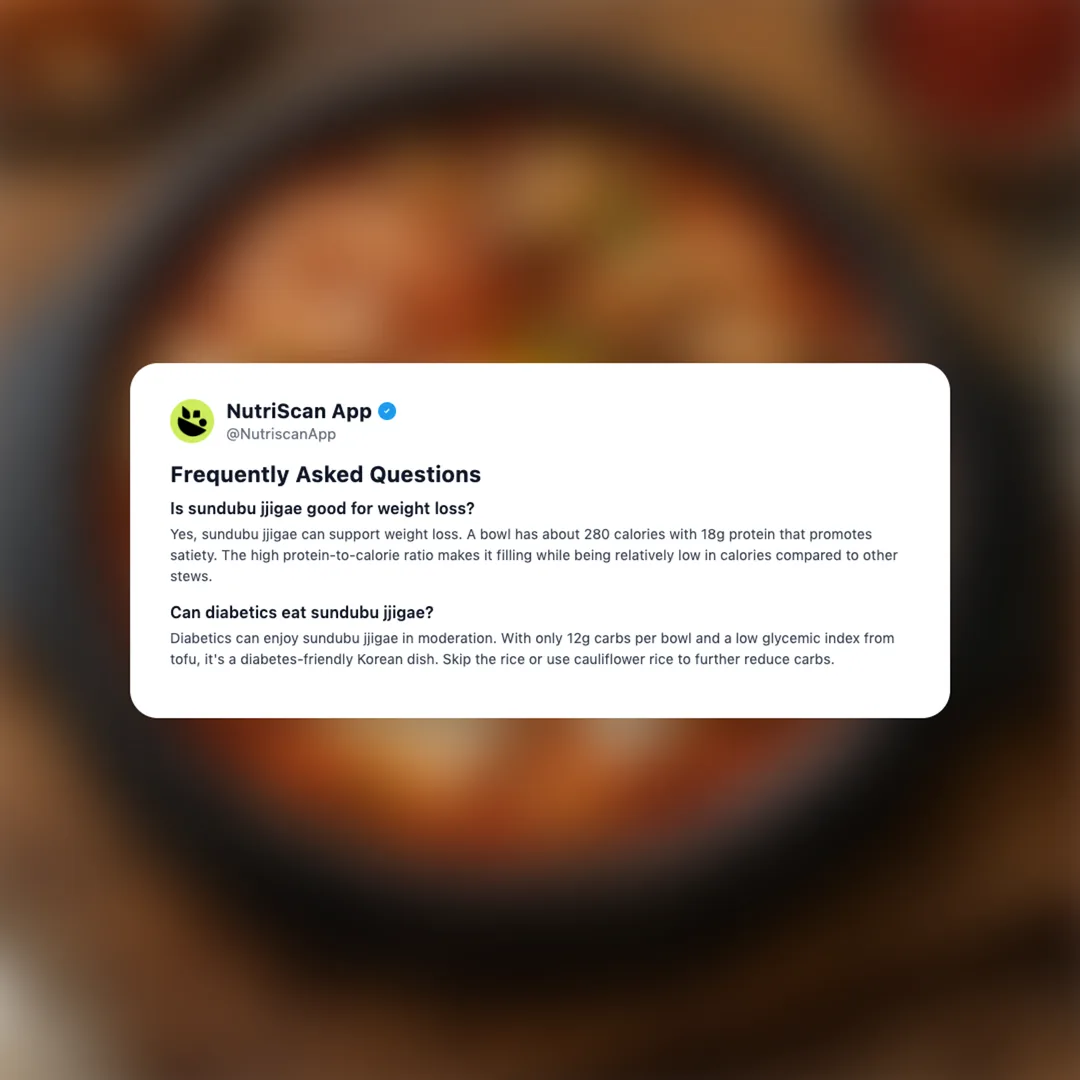
Task: Click the diabetics question heading
Action: tap(302, 612)
